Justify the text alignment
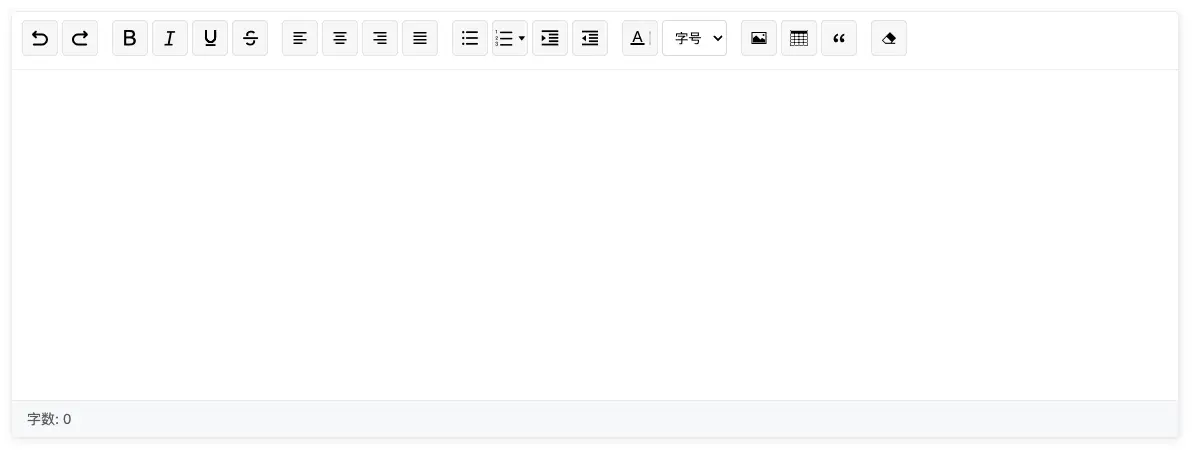1194x450 pixels. point(420,38)
